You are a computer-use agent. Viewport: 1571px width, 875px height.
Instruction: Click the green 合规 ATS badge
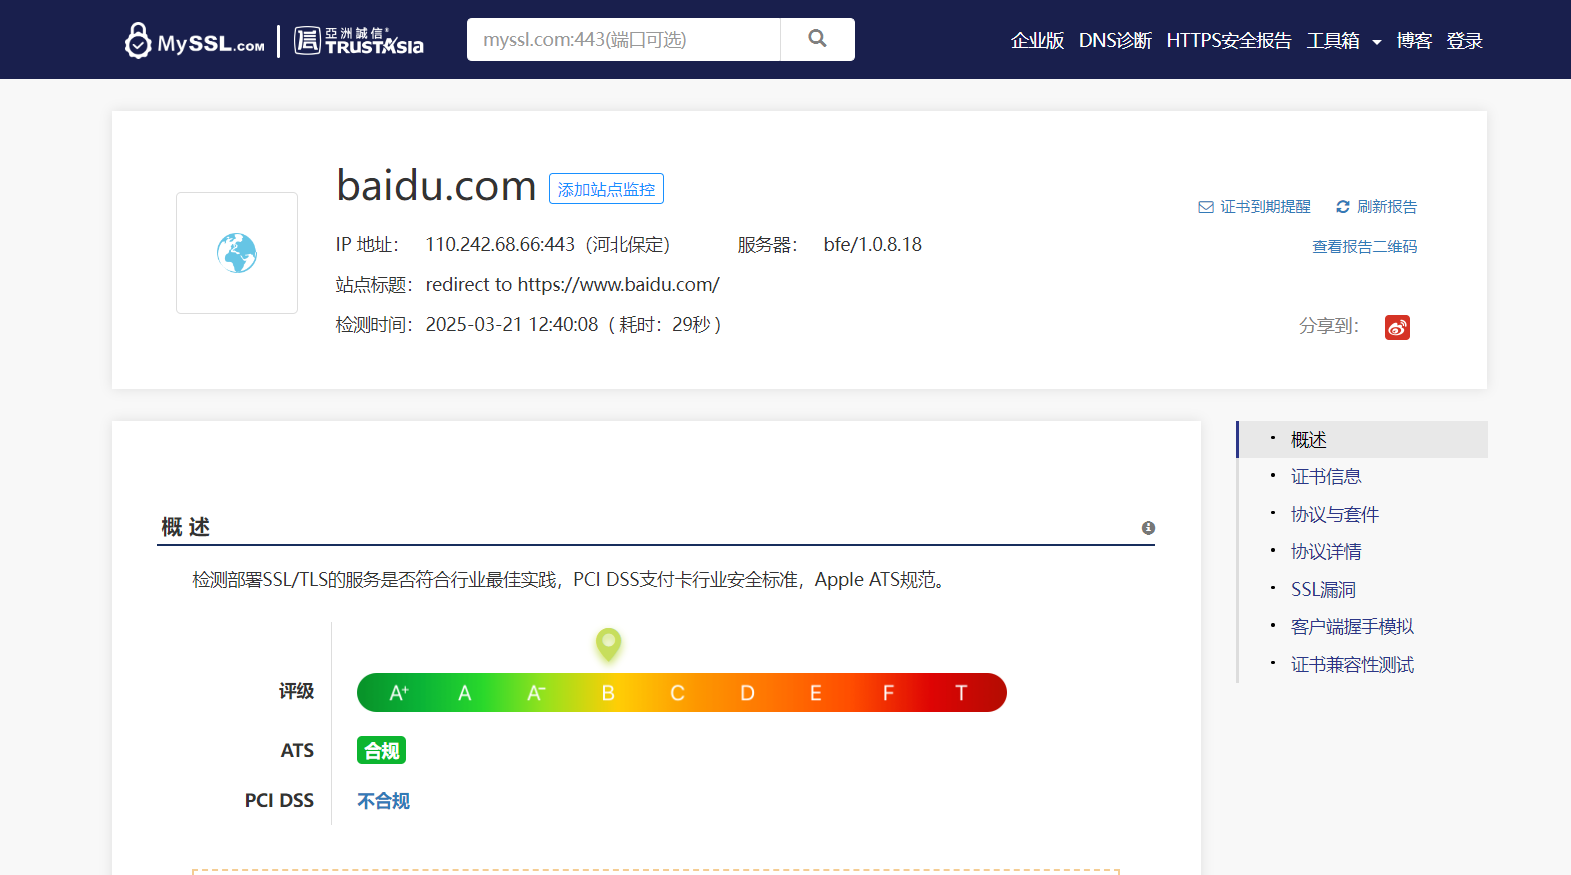point(381,751)
